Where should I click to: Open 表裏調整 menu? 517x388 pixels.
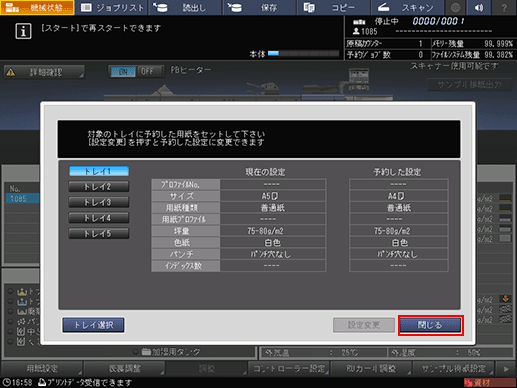pos(125,369)
